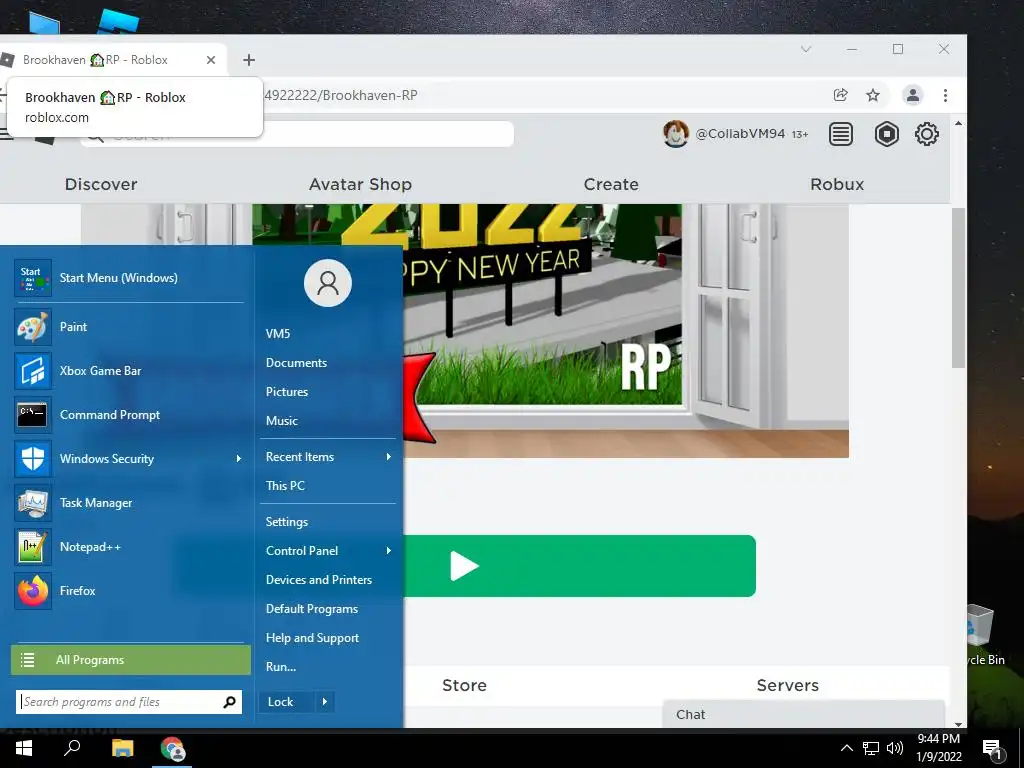The image size is (1024, 768).
Task: Click the page vertical scrollbar thumb
Action: coord(958,287)
